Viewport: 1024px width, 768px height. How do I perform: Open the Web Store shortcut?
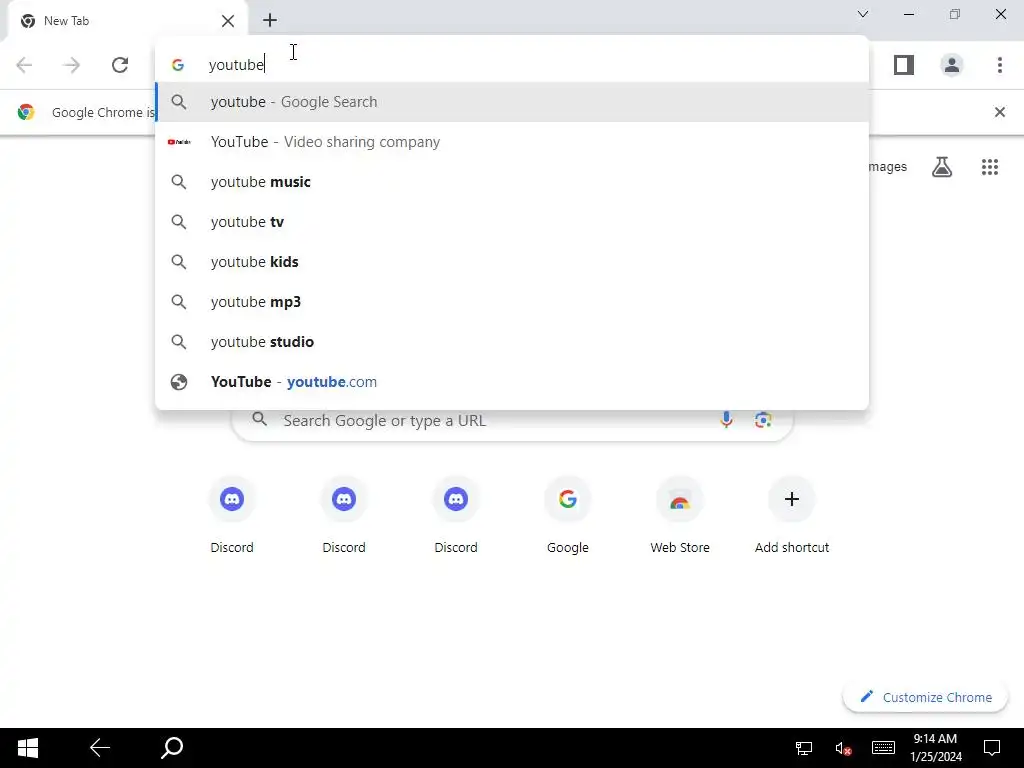(x=680, y=516)
